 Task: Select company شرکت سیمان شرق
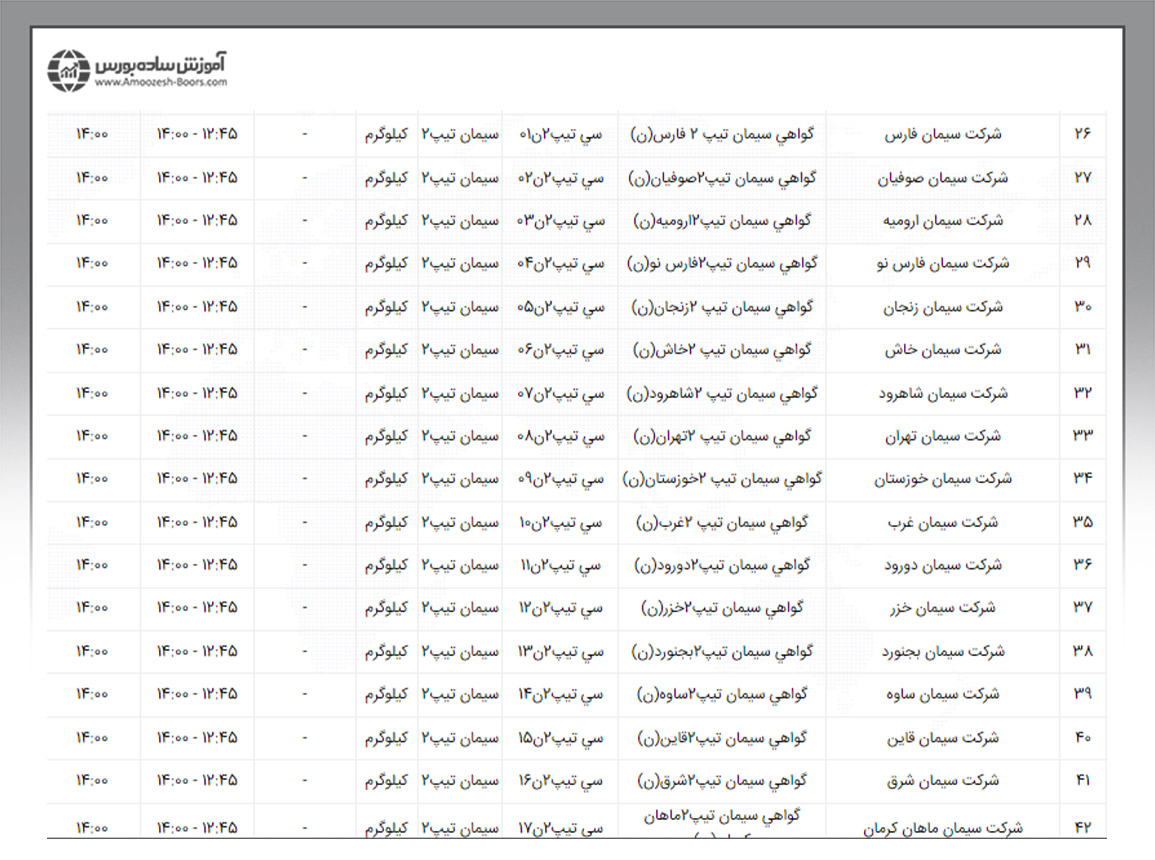click(x=943, y=780)
